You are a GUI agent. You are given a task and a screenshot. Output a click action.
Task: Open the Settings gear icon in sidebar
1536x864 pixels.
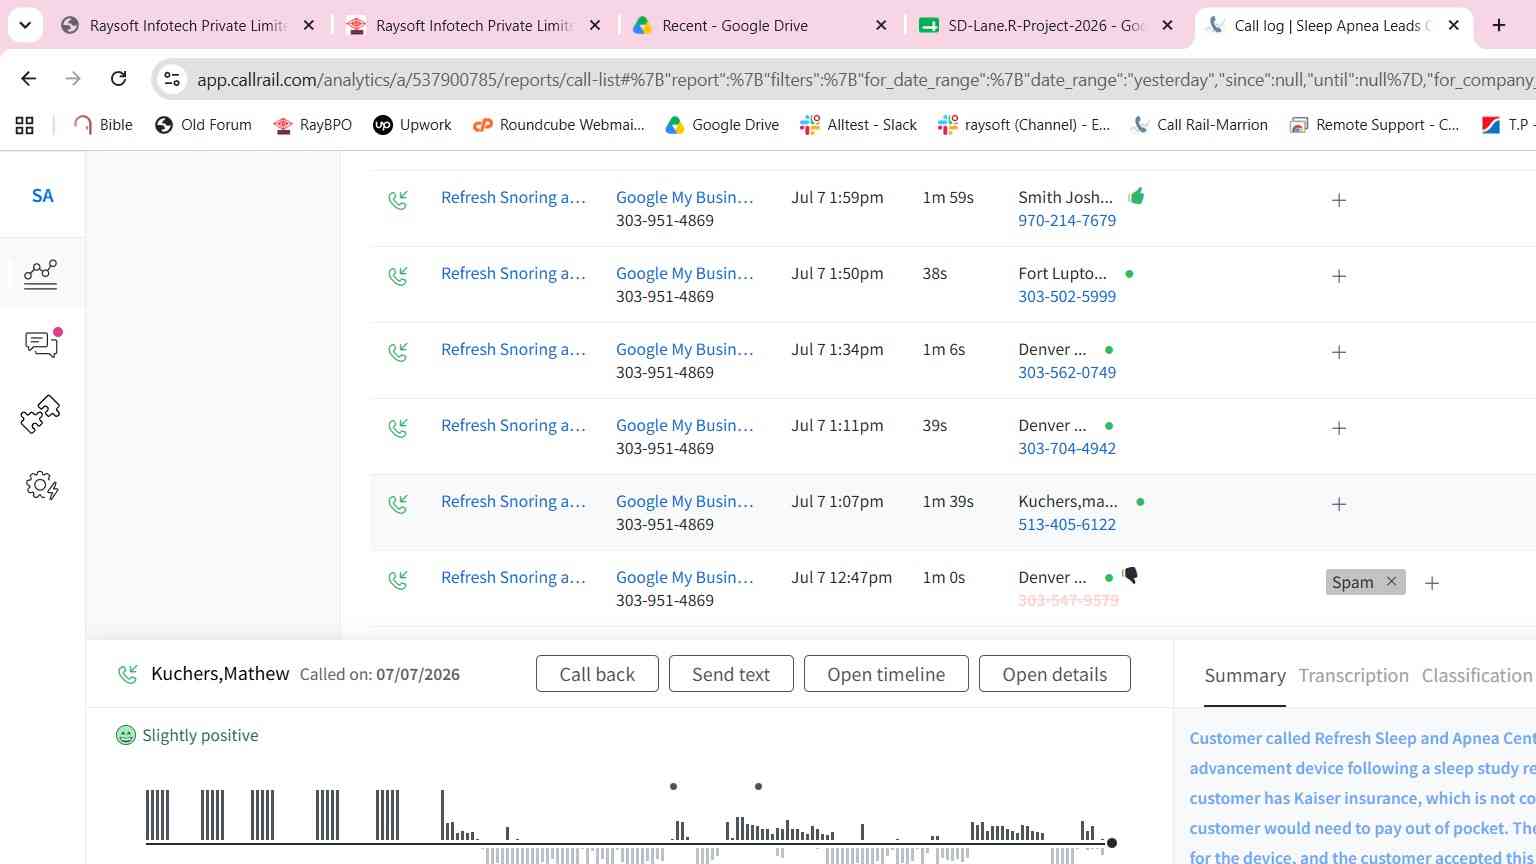click(42, 486)
